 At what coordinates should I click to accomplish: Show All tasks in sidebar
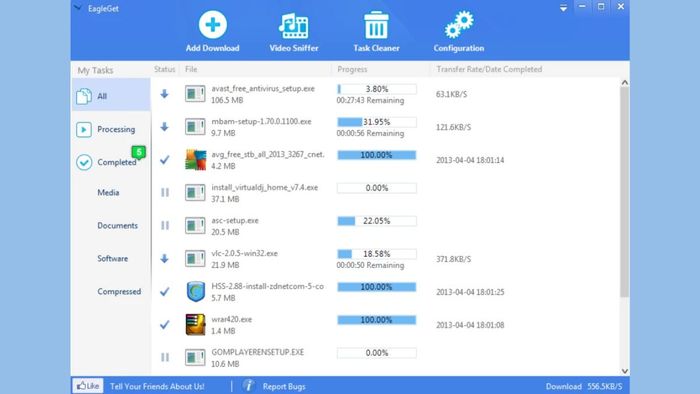[x=111, y=95]
